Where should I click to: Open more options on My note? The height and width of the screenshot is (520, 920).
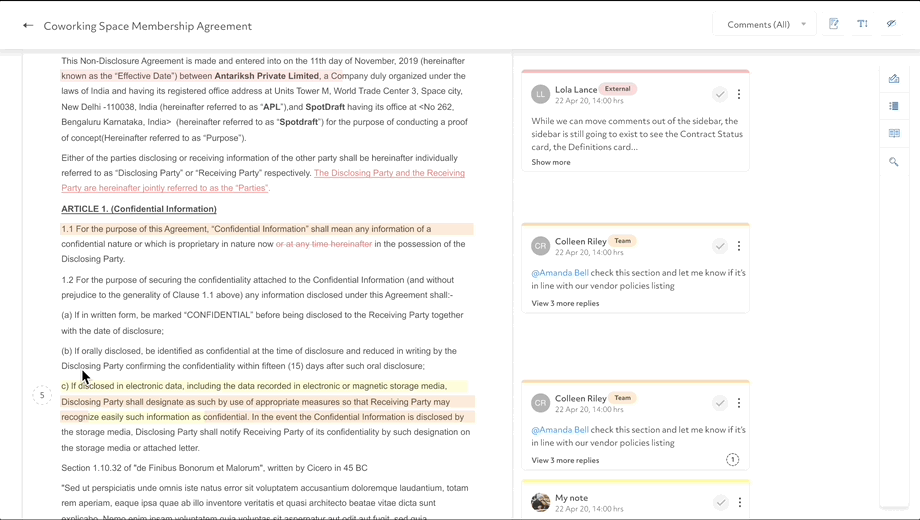pos(739,502)
